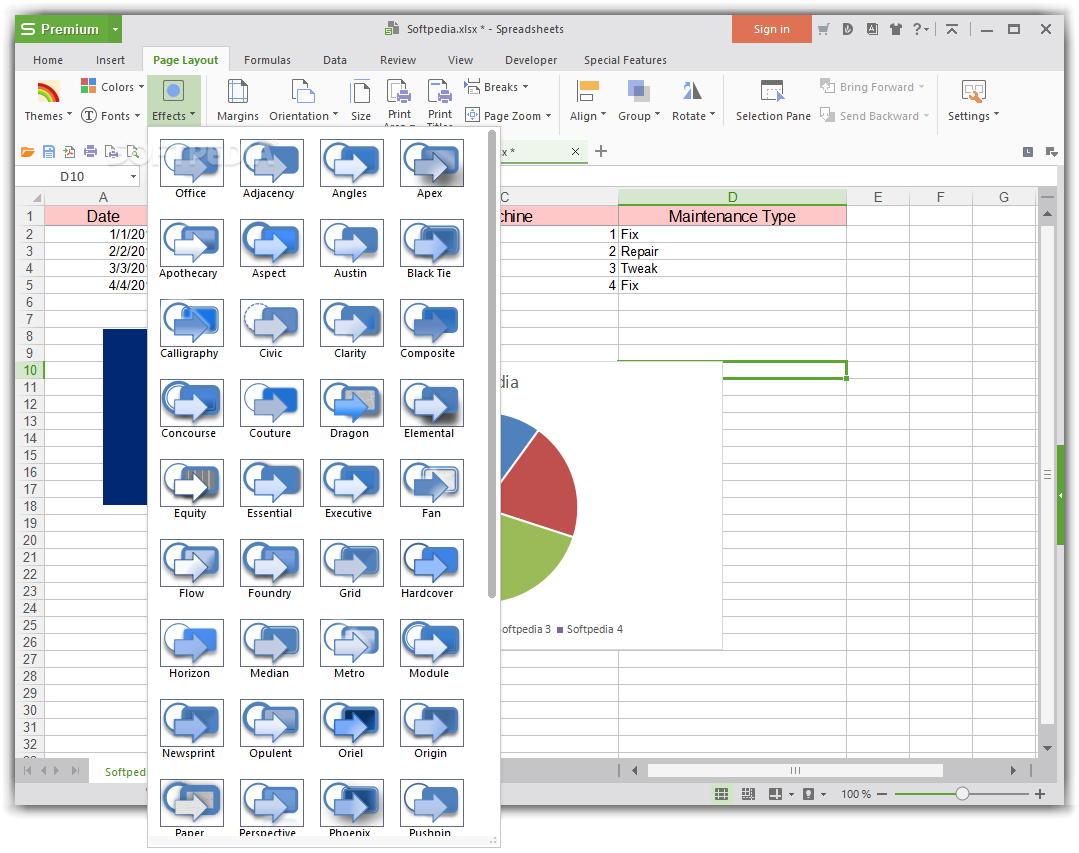Click the shirt skin icon

coord(895,29)
